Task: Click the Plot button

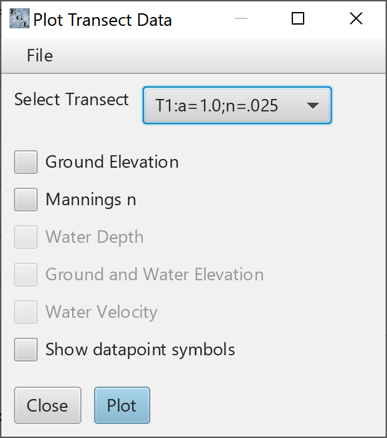Action: 122,405
